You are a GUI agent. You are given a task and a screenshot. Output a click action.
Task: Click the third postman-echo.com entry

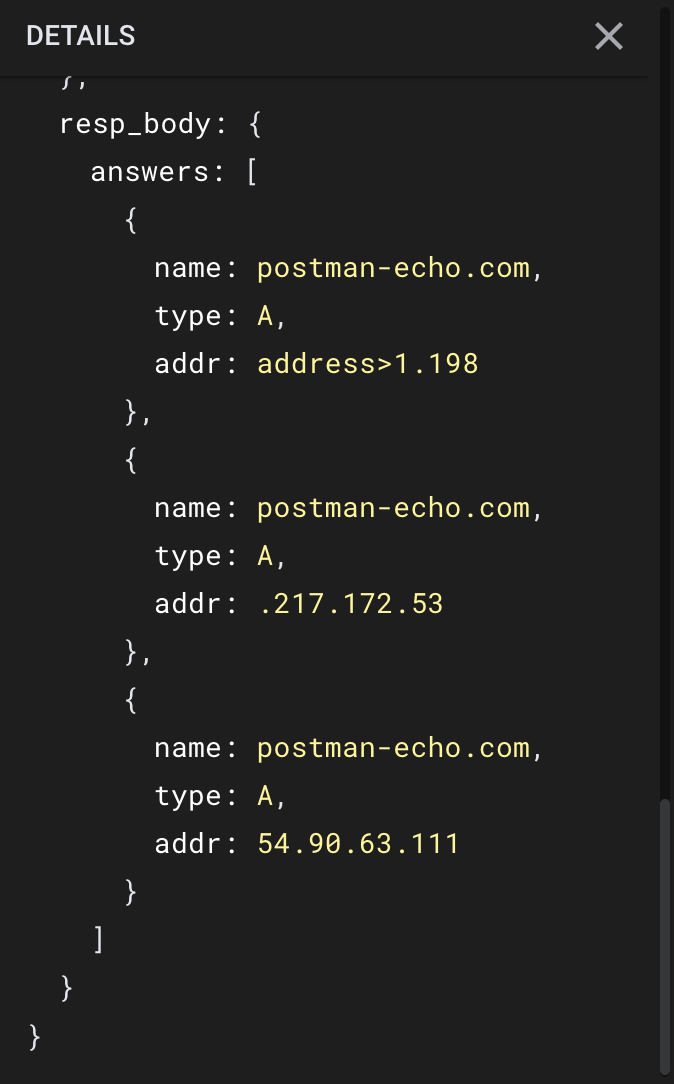pyautogui.click(x=394, y=747)
